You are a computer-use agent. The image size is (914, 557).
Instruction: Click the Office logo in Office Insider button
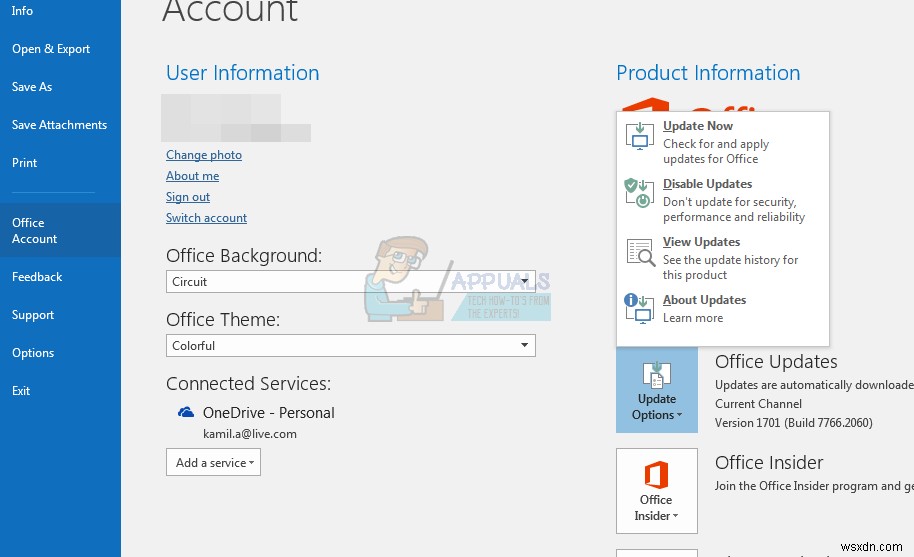[x=656, y=474]
